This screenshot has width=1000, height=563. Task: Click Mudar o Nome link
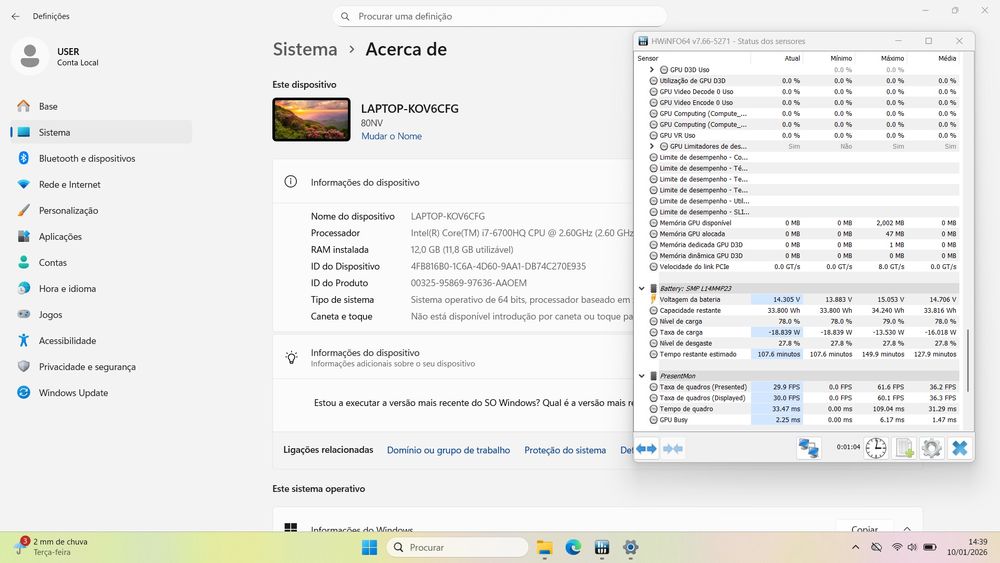click(x=391, y=136)
